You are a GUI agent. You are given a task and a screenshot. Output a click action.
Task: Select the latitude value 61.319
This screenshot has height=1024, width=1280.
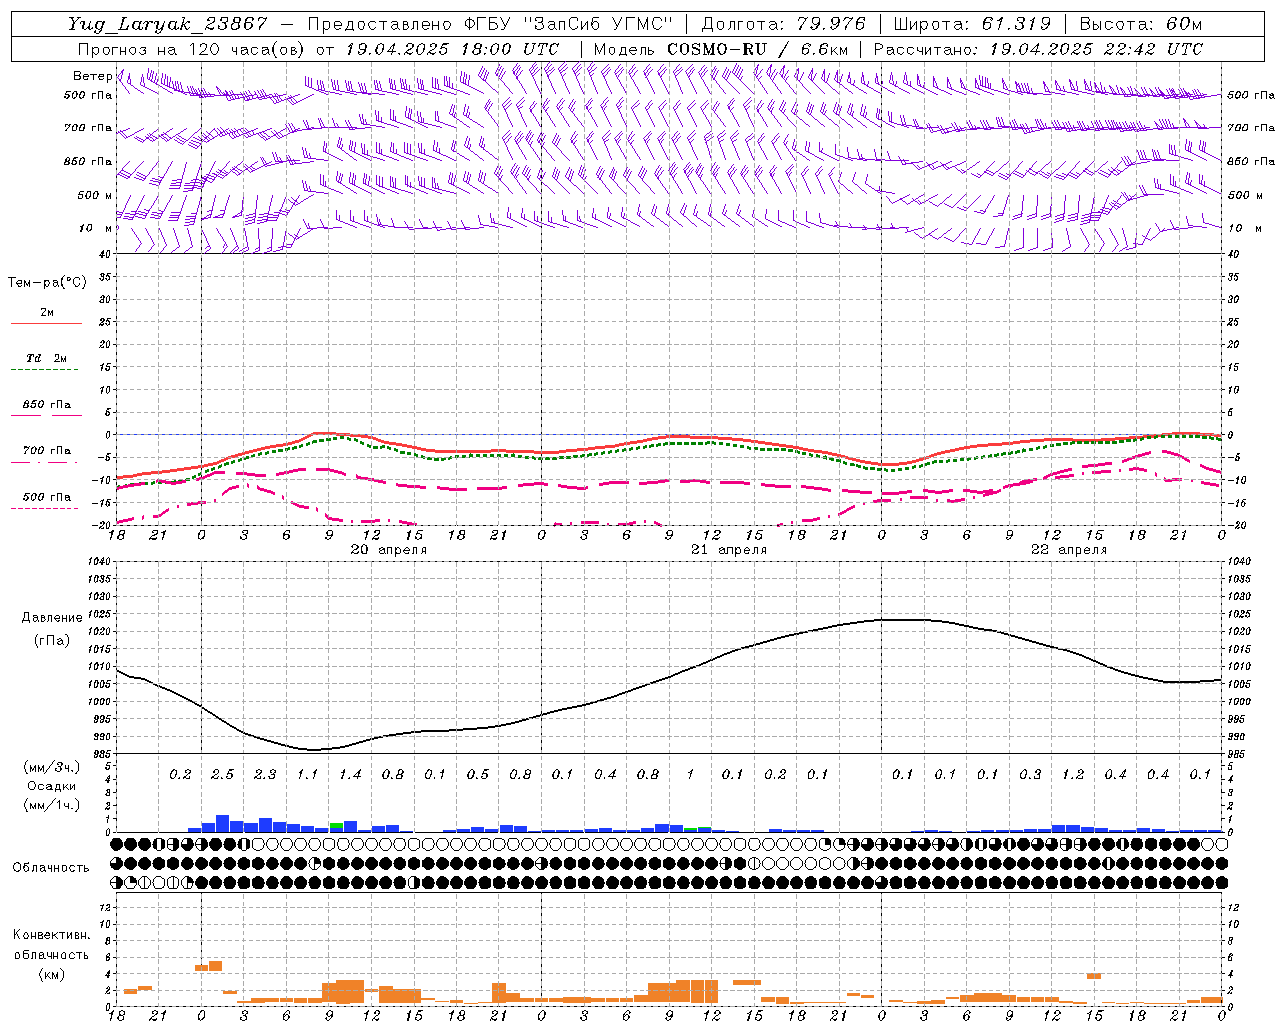pyautogui.click(x=1015, y=25)
